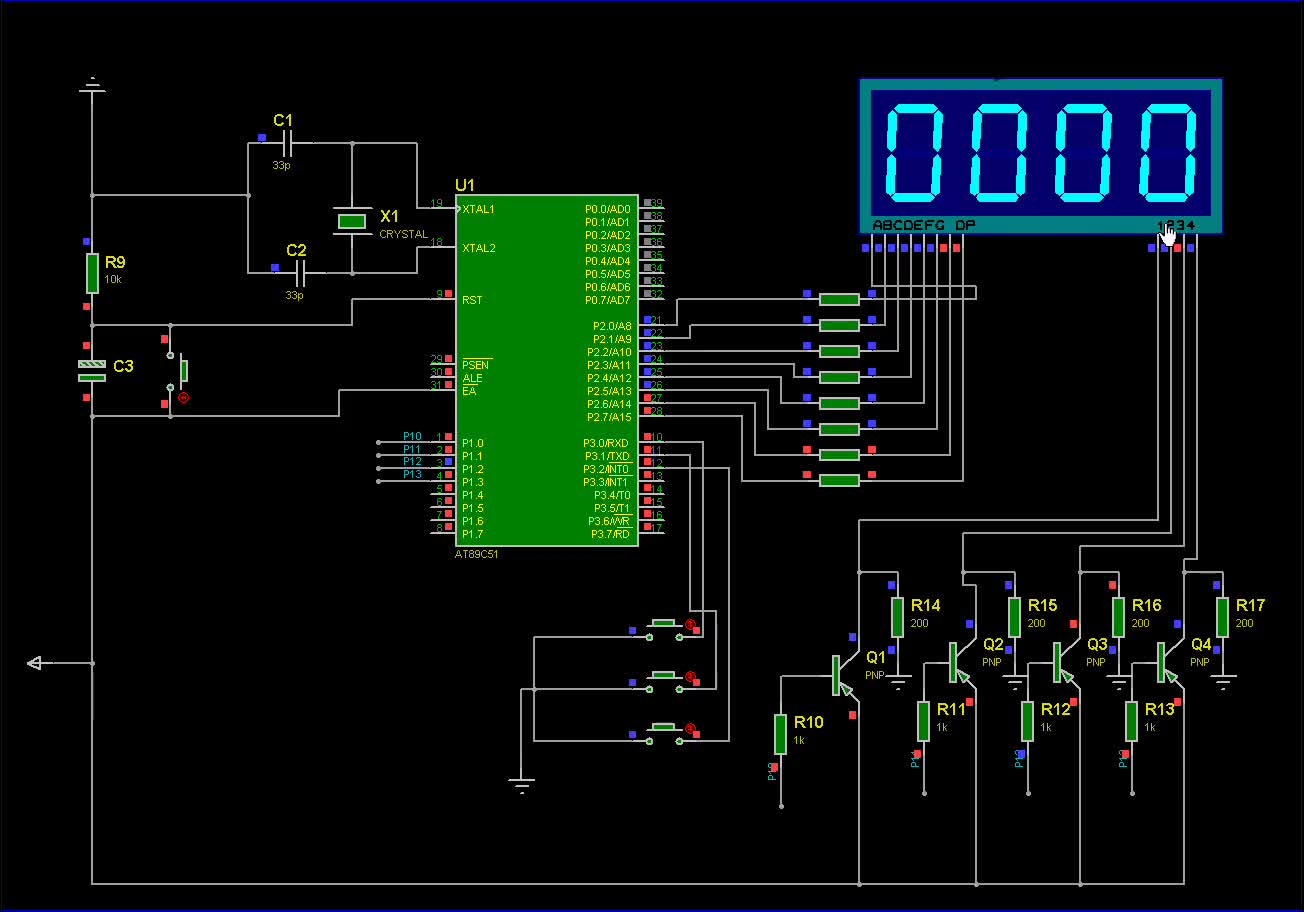Click the RST pin label

(x=472, y=300)
